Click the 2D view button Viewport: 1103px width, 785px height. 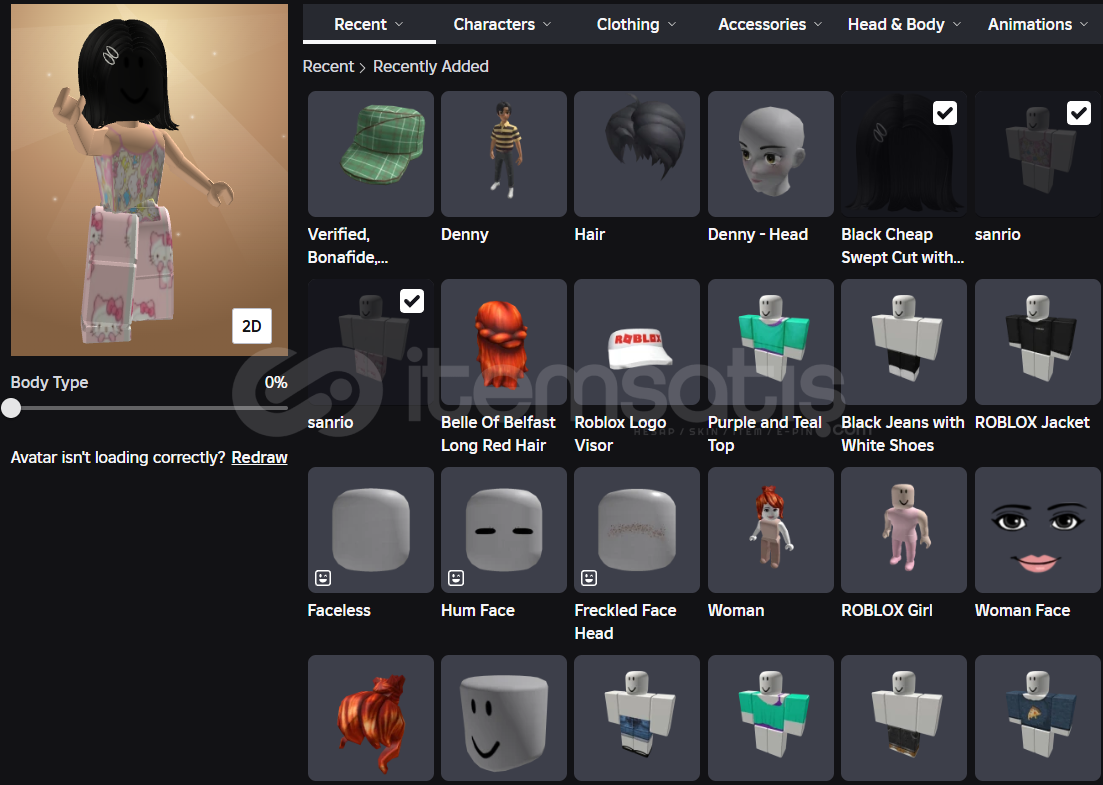252,326
